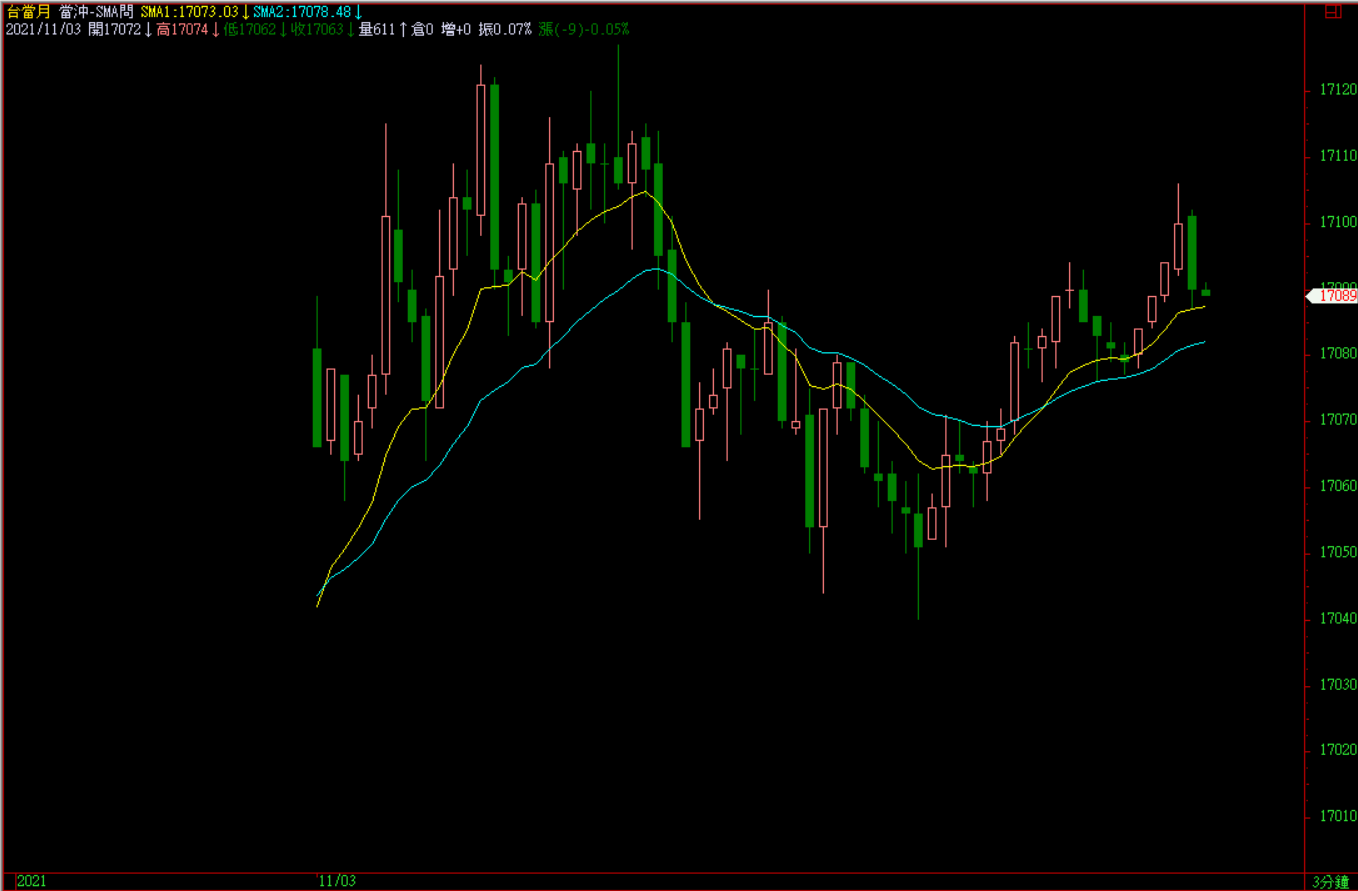
Task: Click the 17050 price axis label
Action: pos(1338,552)
